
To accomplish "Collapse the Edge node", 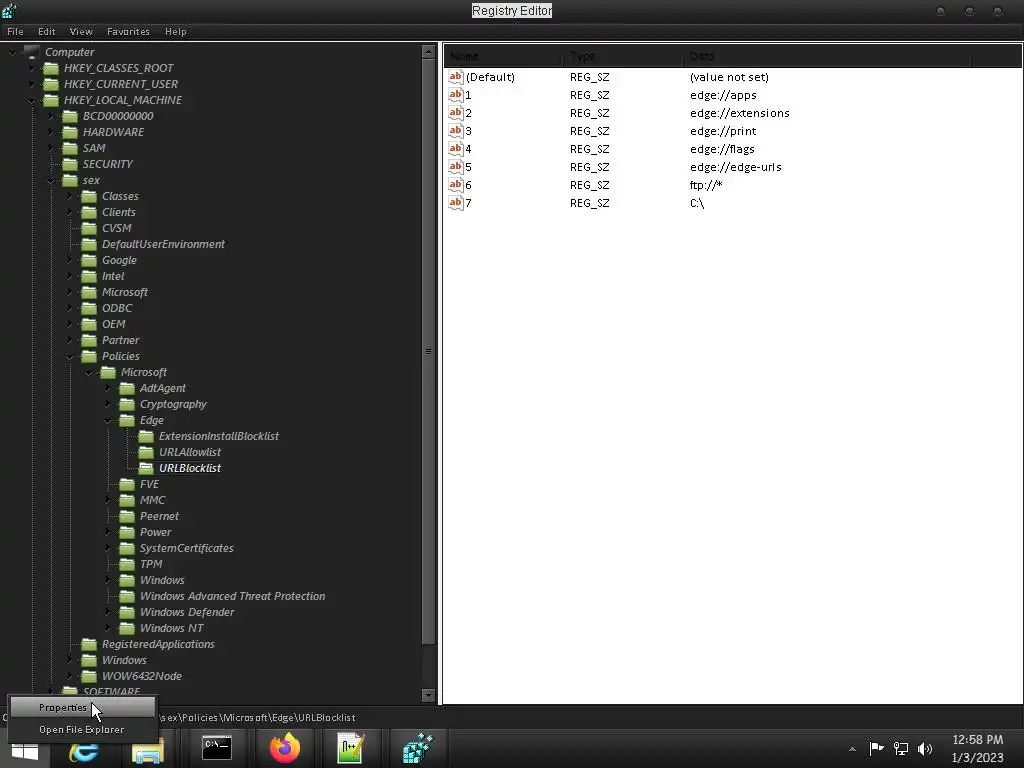I will 107,421.
